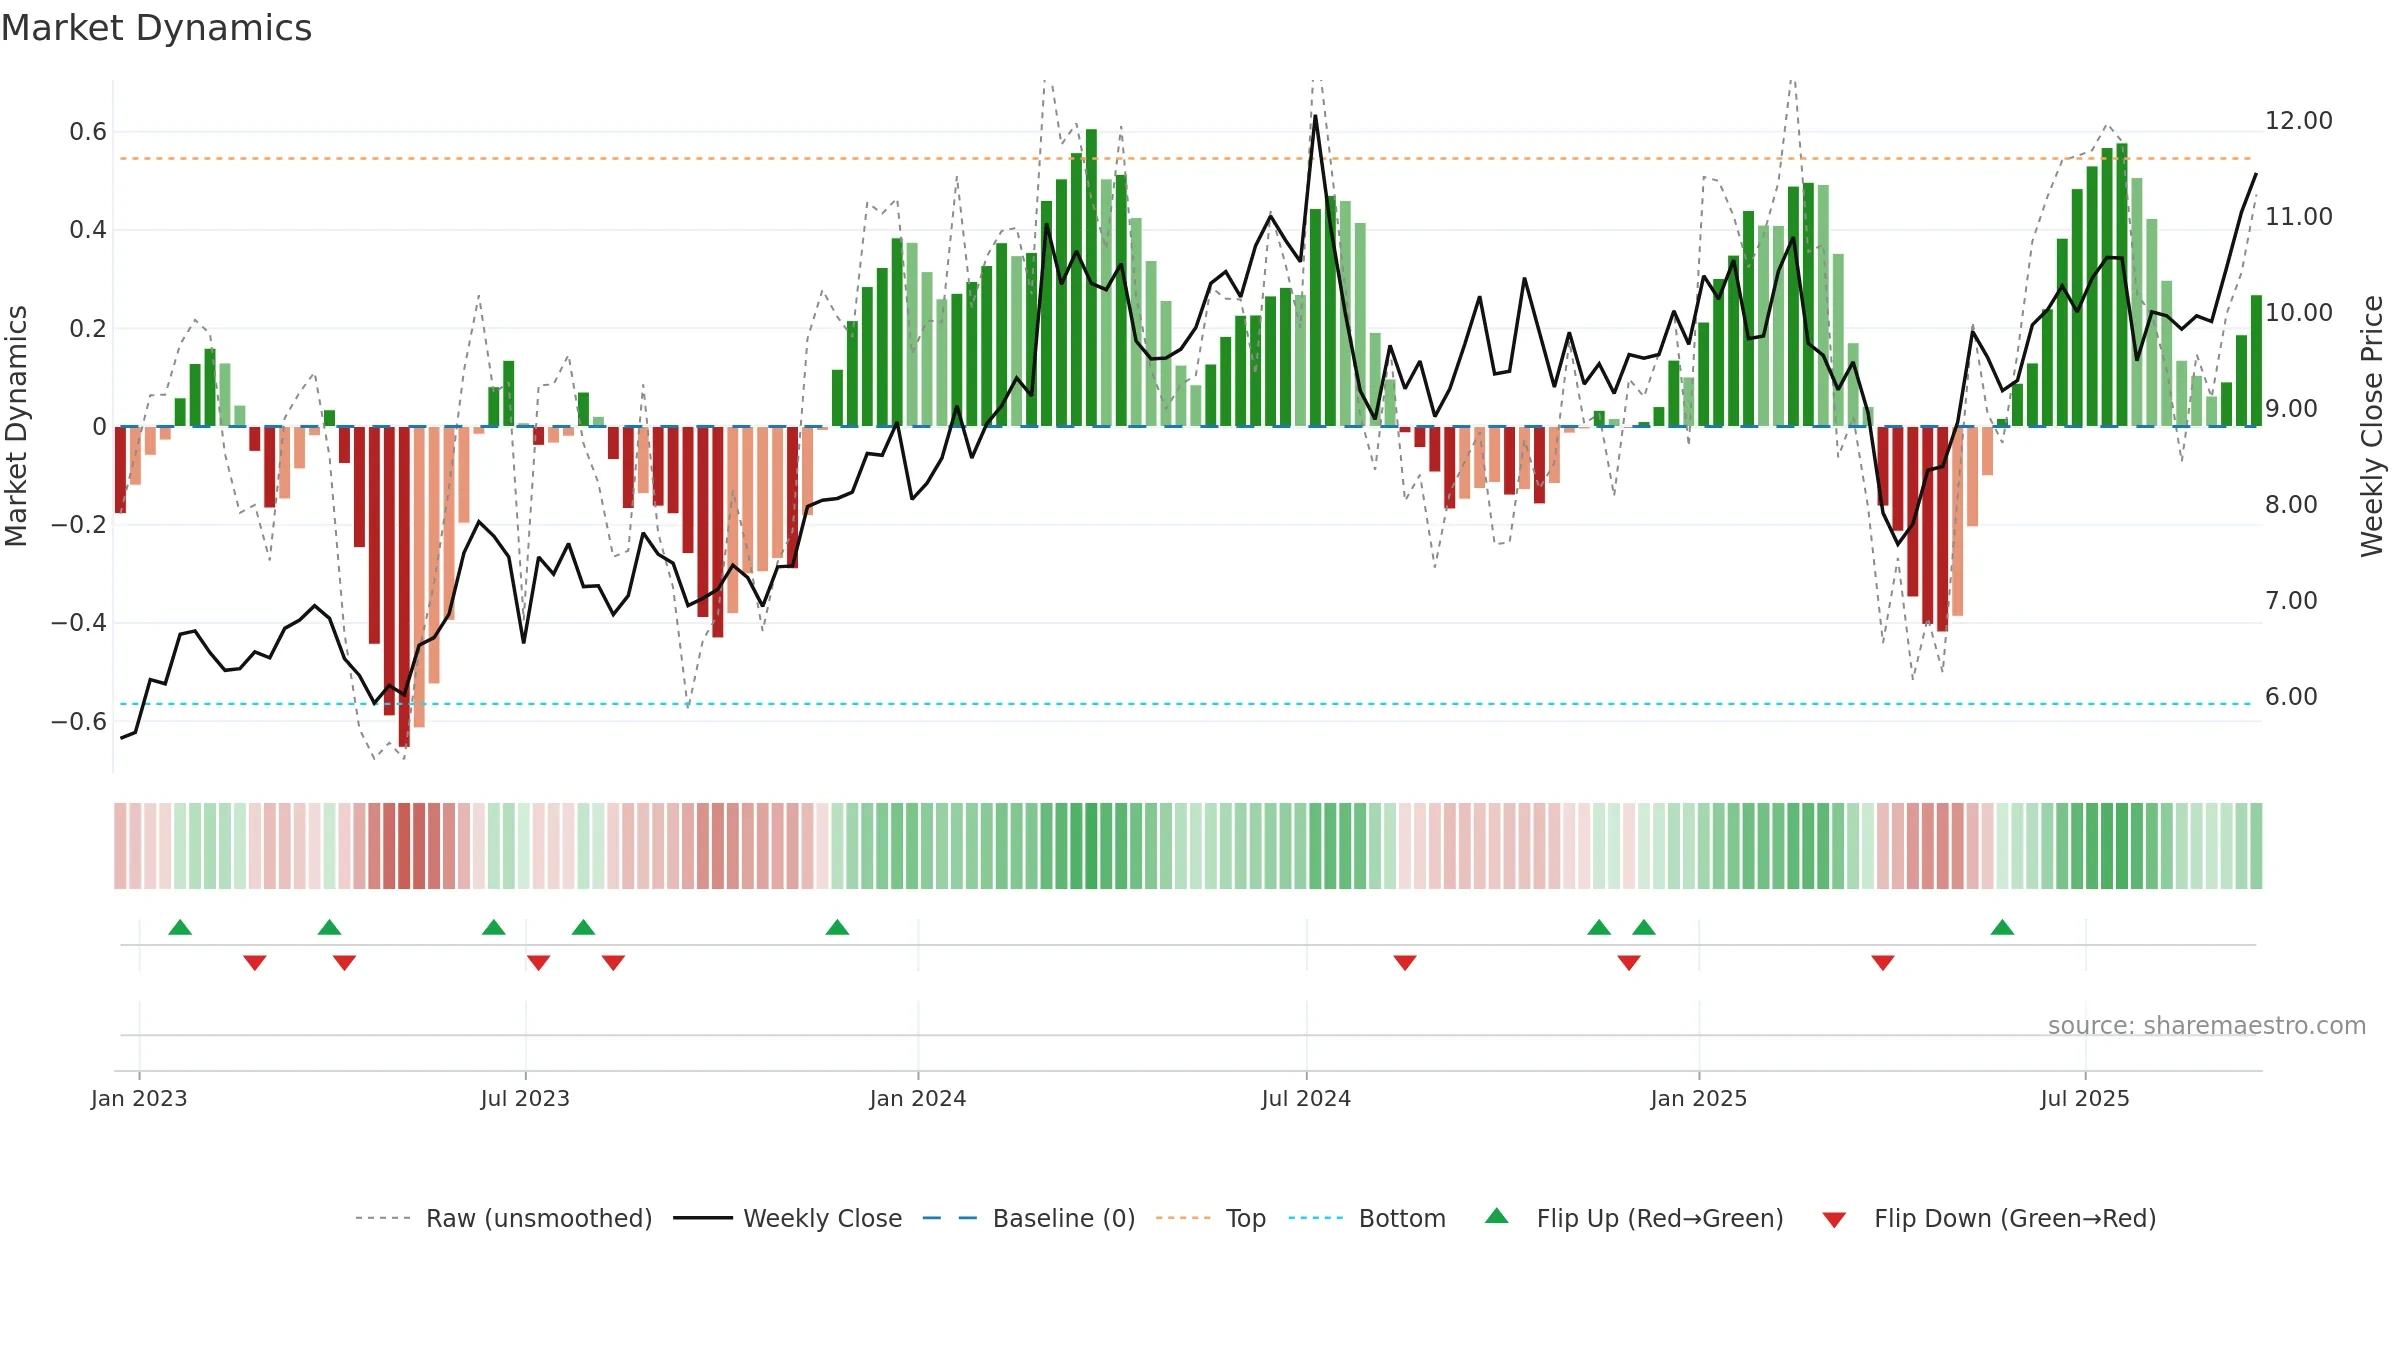Select the Flip Up marker in mid November 2024

(x=1599, y=927)
